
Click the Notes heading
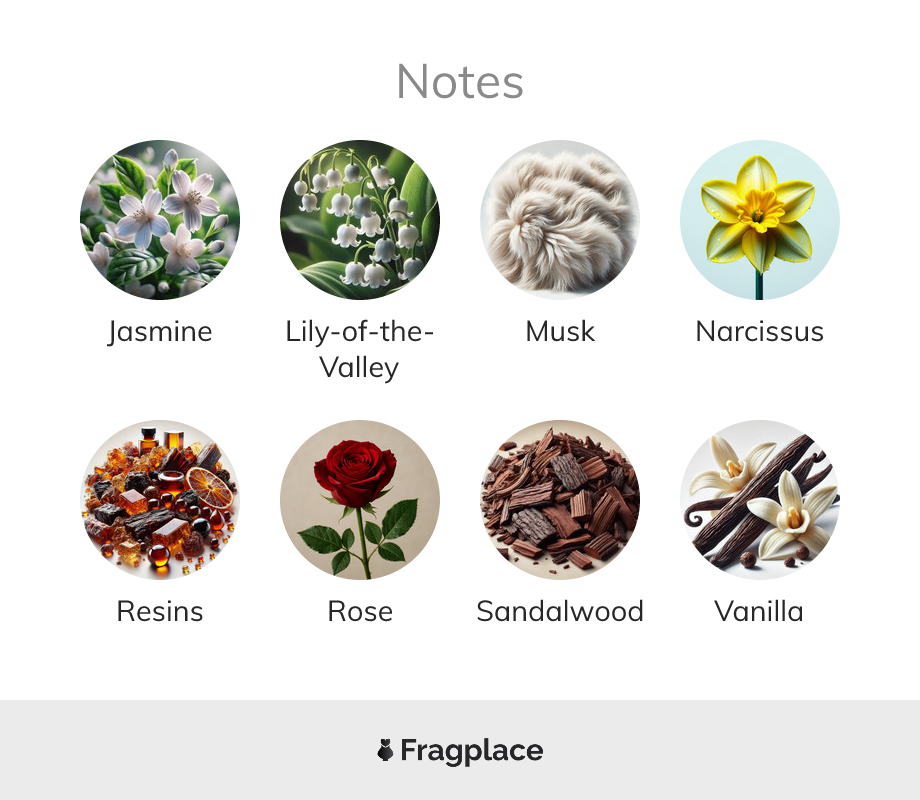point(460,82)
